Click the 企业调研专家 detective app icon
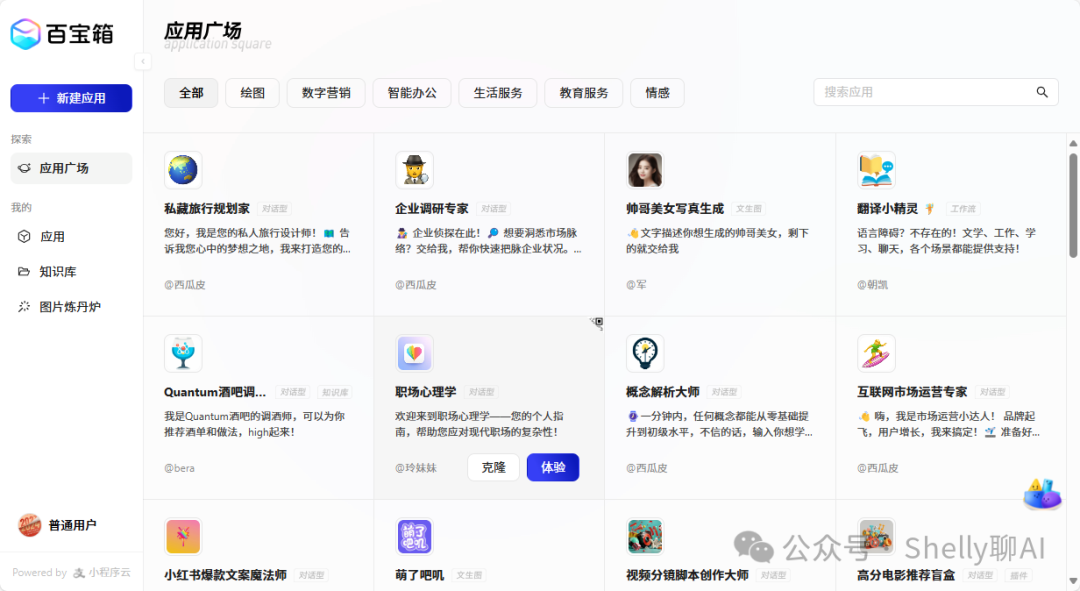1080x591 pixels. tap(414, 170)
